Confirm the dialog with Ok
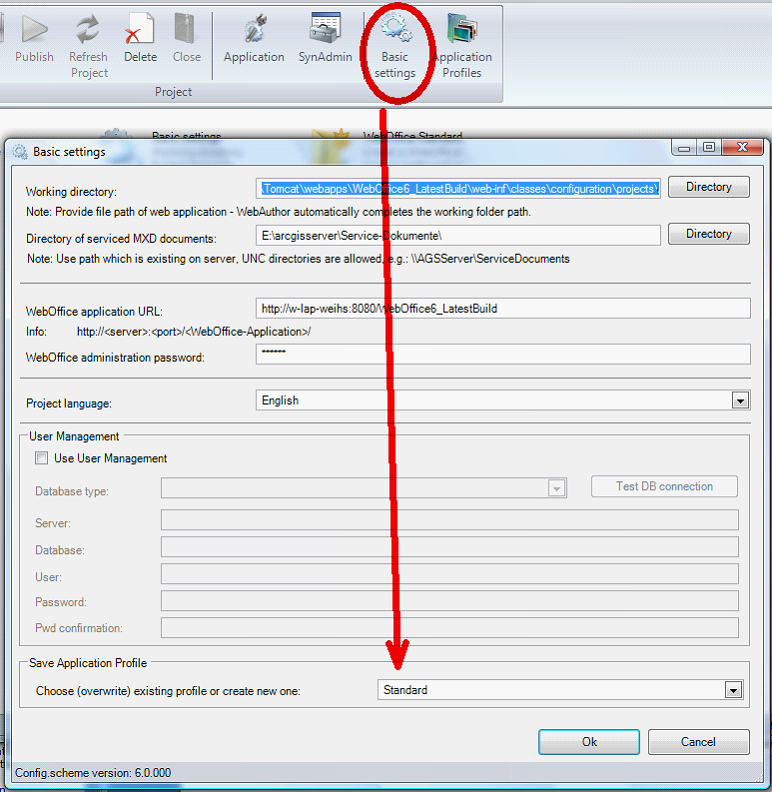 click(x=589, y=741)
